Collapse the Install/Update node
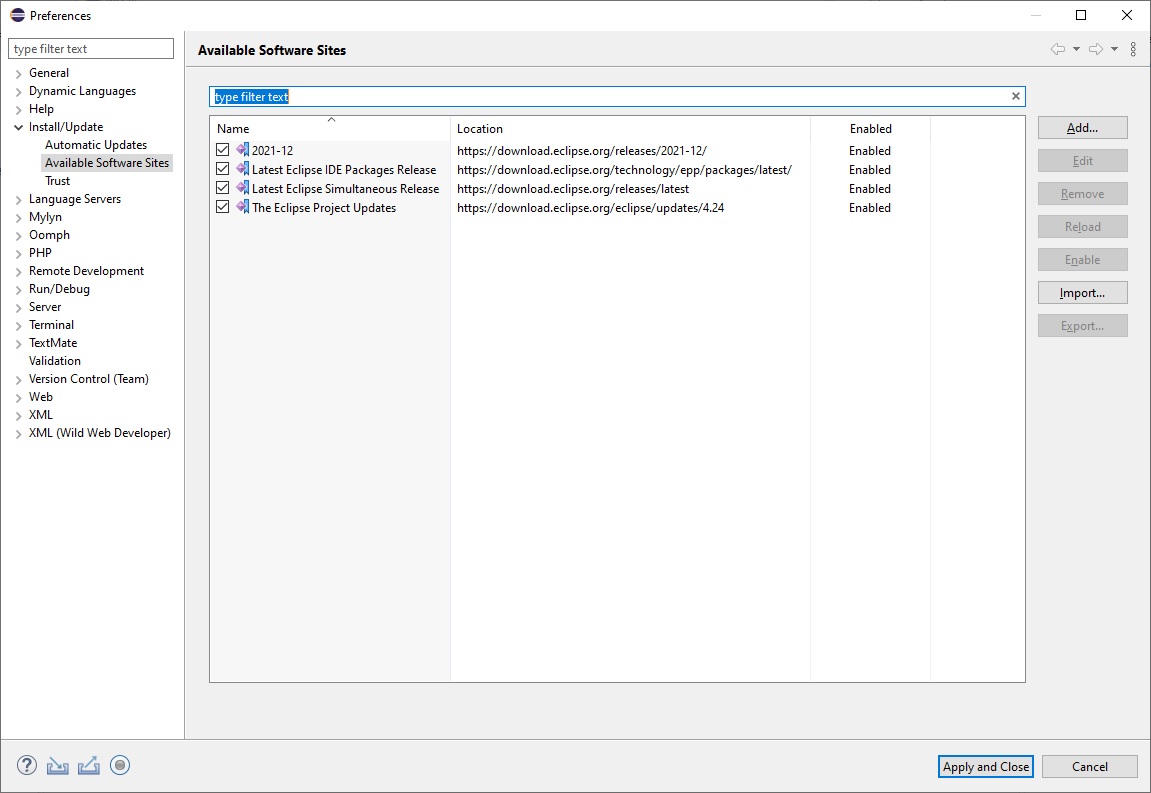The width and height of the screenshot is (1151, 793). (18, 127)
